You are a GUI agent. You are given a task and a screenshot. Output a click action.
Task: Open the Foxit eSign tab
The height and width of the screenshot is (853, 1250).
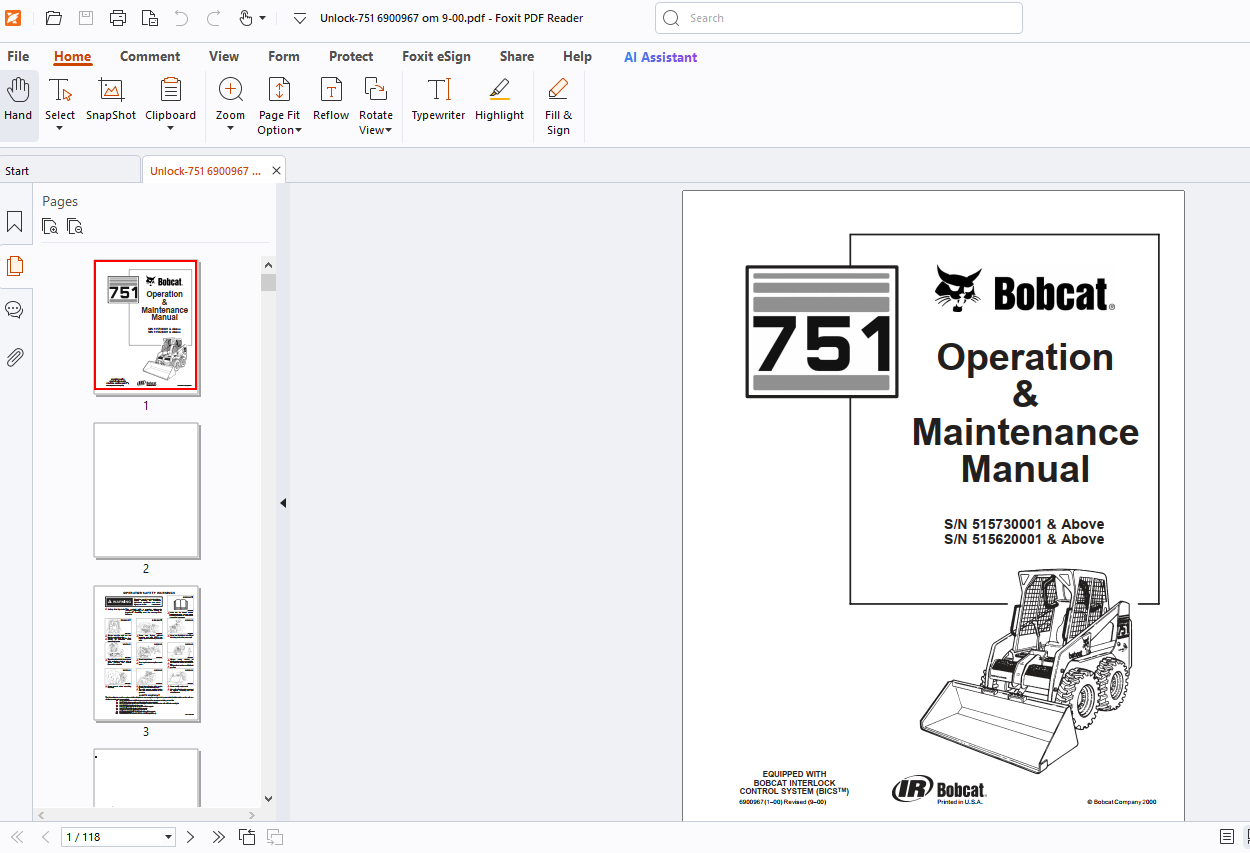pos(436,57)
